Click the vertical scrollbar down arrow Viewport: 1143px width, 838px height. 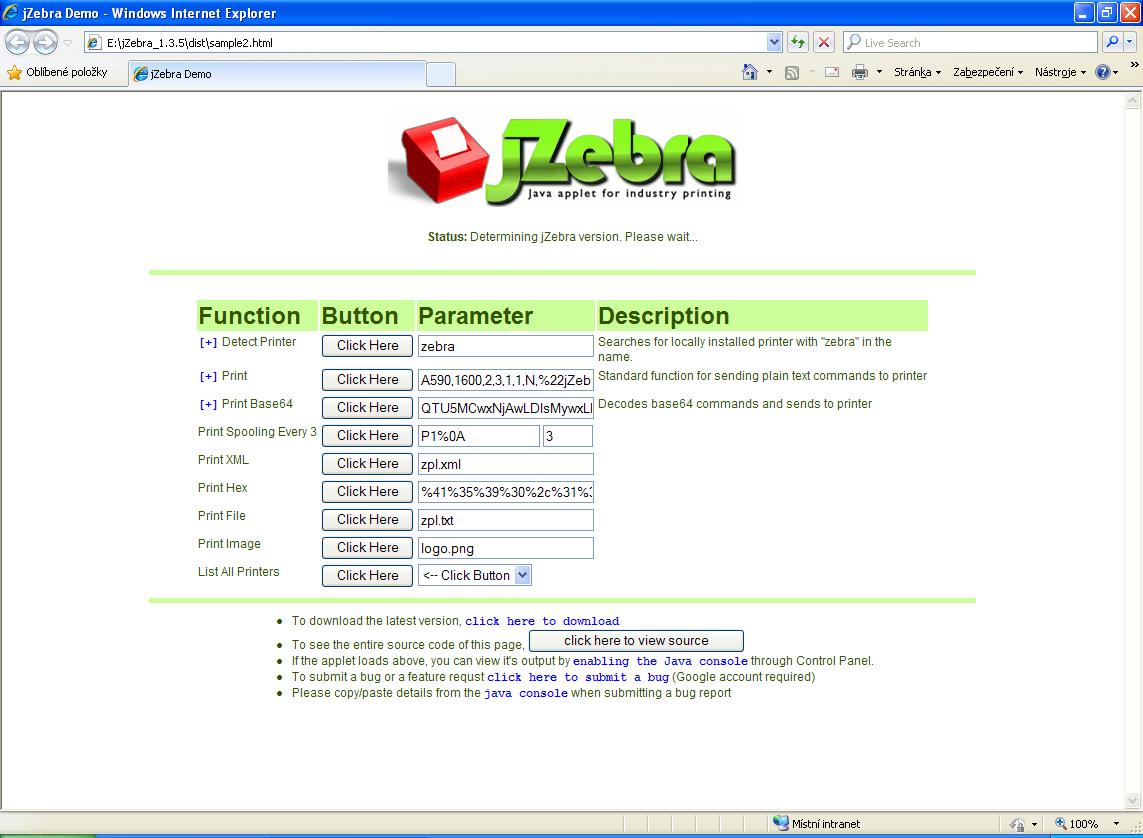[x=1133, y=800]
